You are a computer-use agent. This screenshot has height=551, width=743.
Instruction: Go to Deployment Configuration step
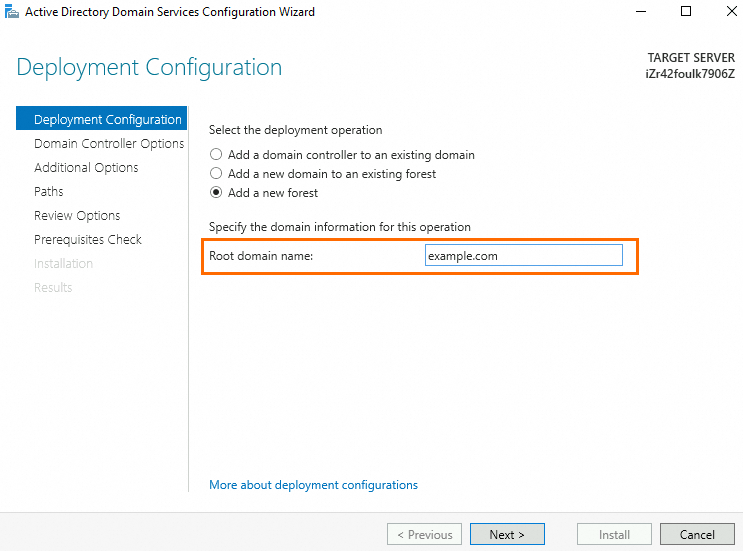[x=101, y=118]
